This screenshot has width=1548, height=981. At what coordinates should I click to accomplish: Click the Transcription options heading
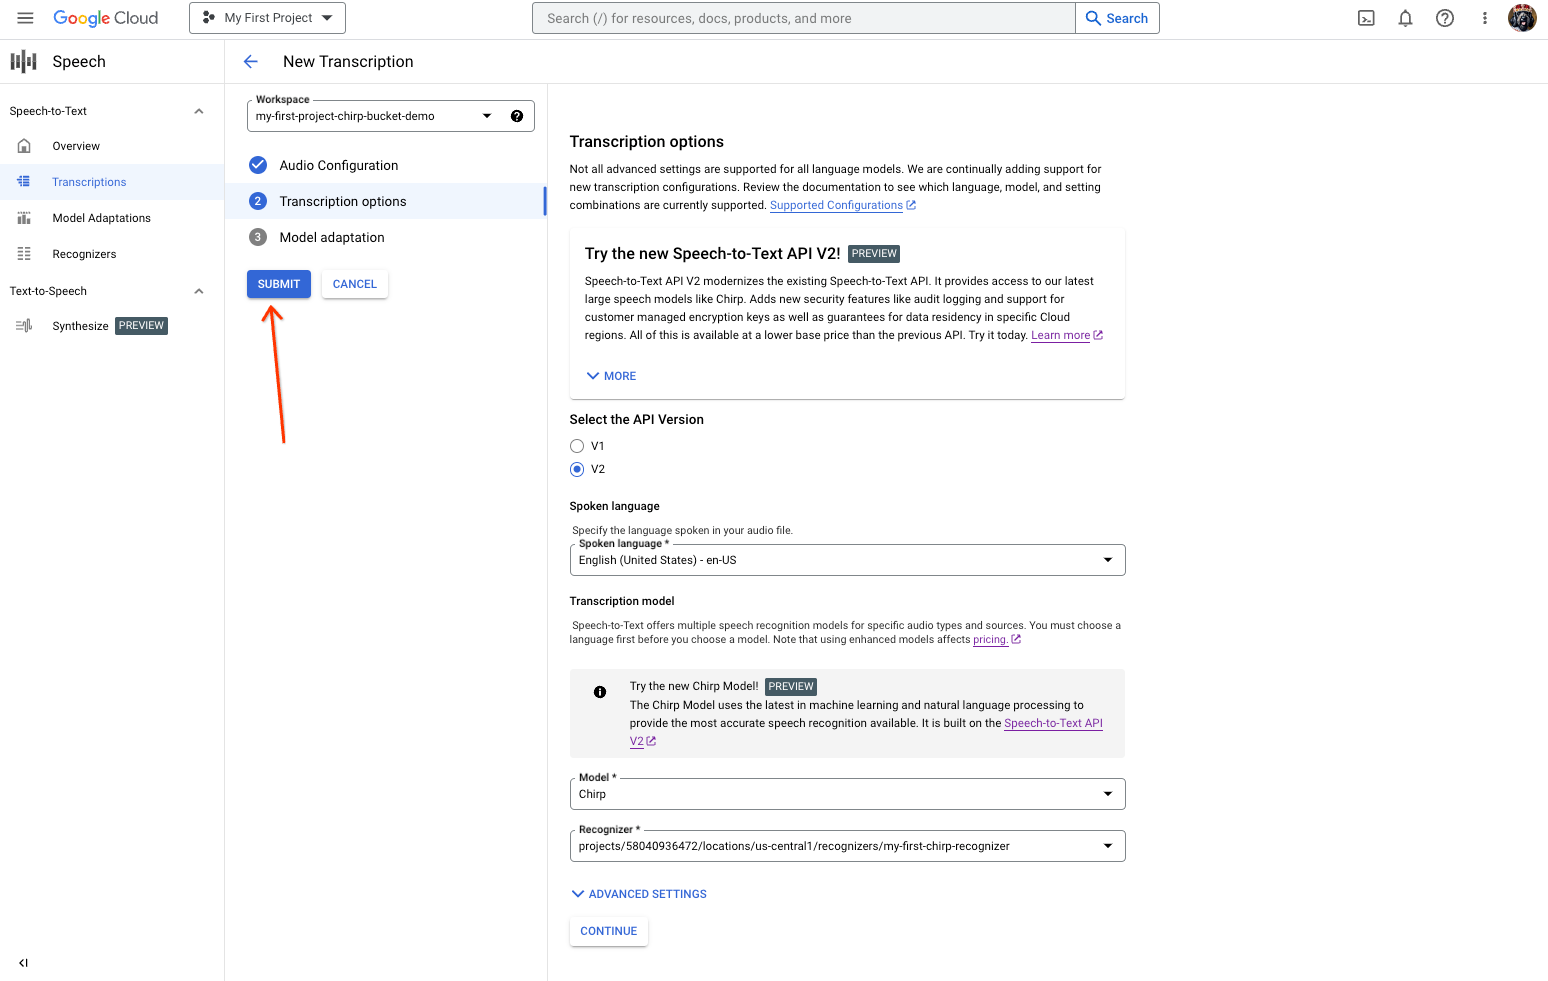(x=647, y=142)
